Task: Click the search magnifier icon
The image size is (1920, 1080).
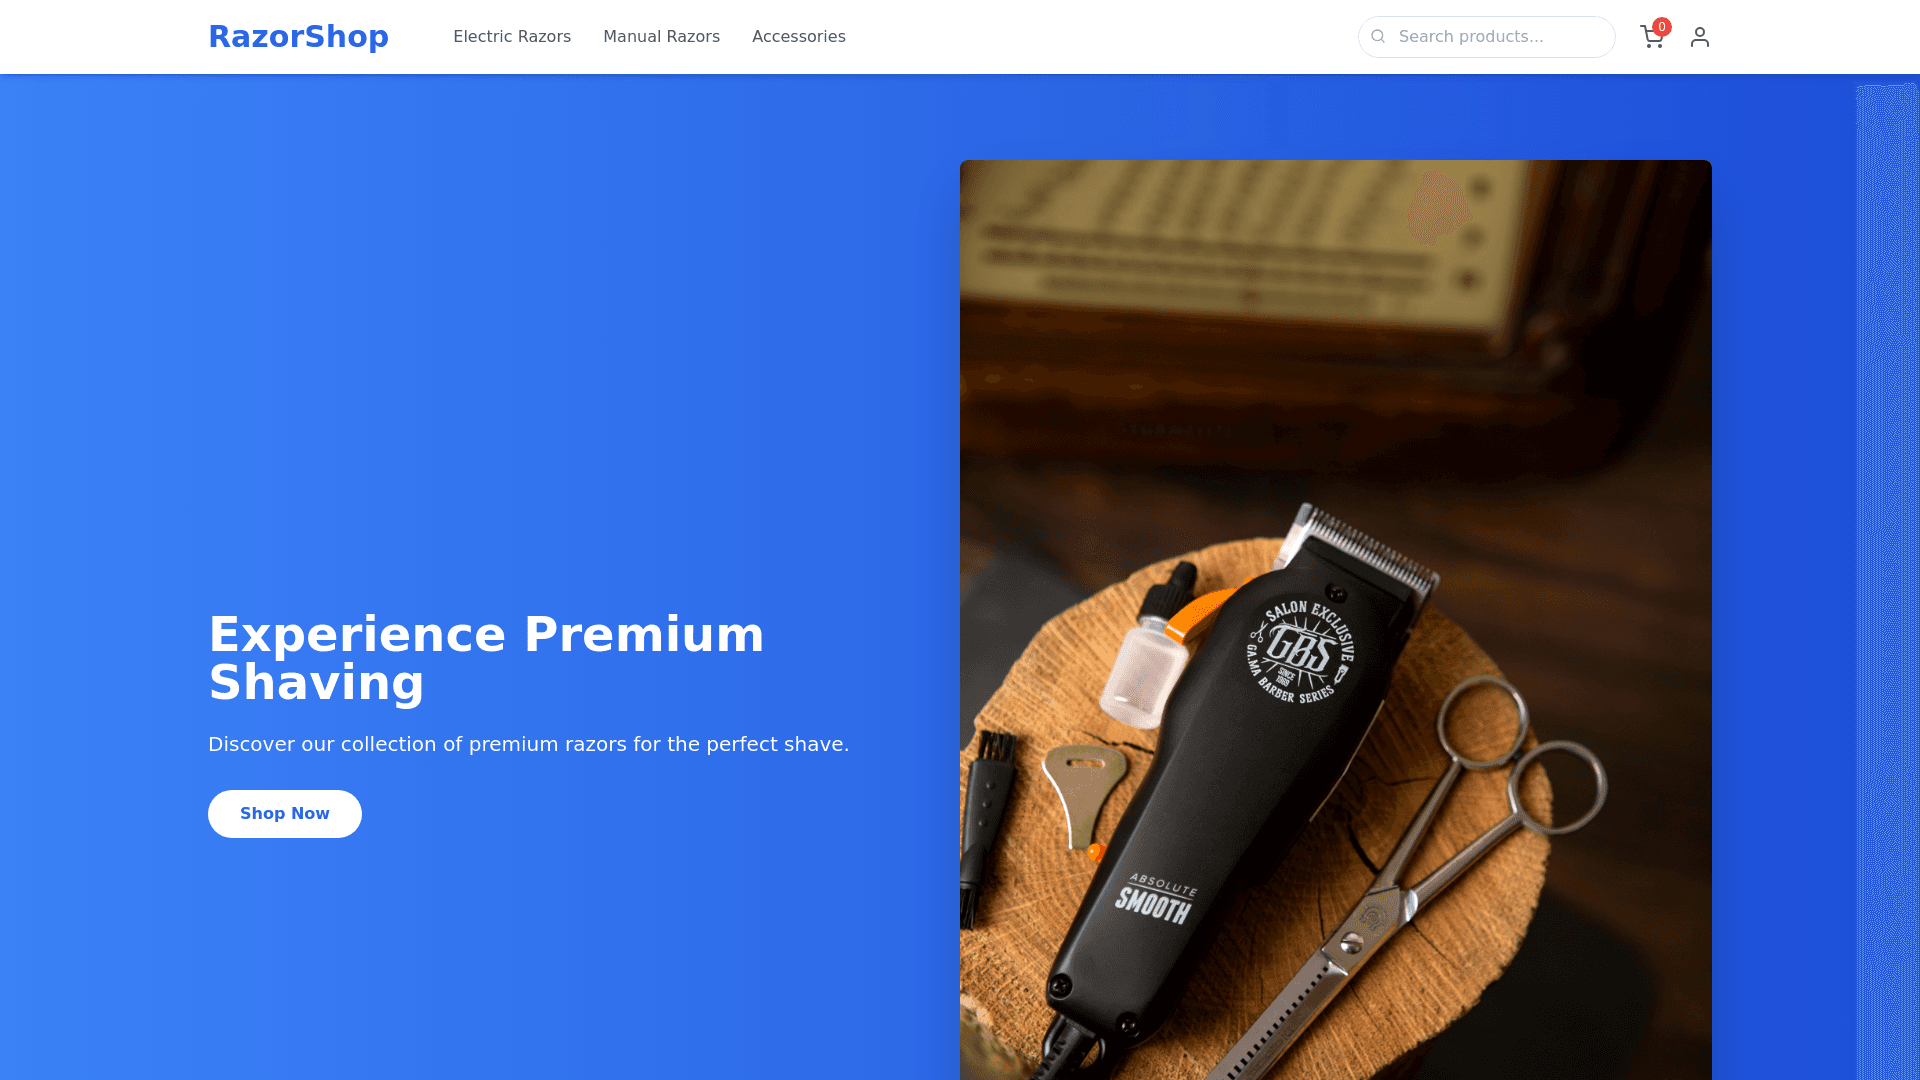Action: [x=1378, y=37]
